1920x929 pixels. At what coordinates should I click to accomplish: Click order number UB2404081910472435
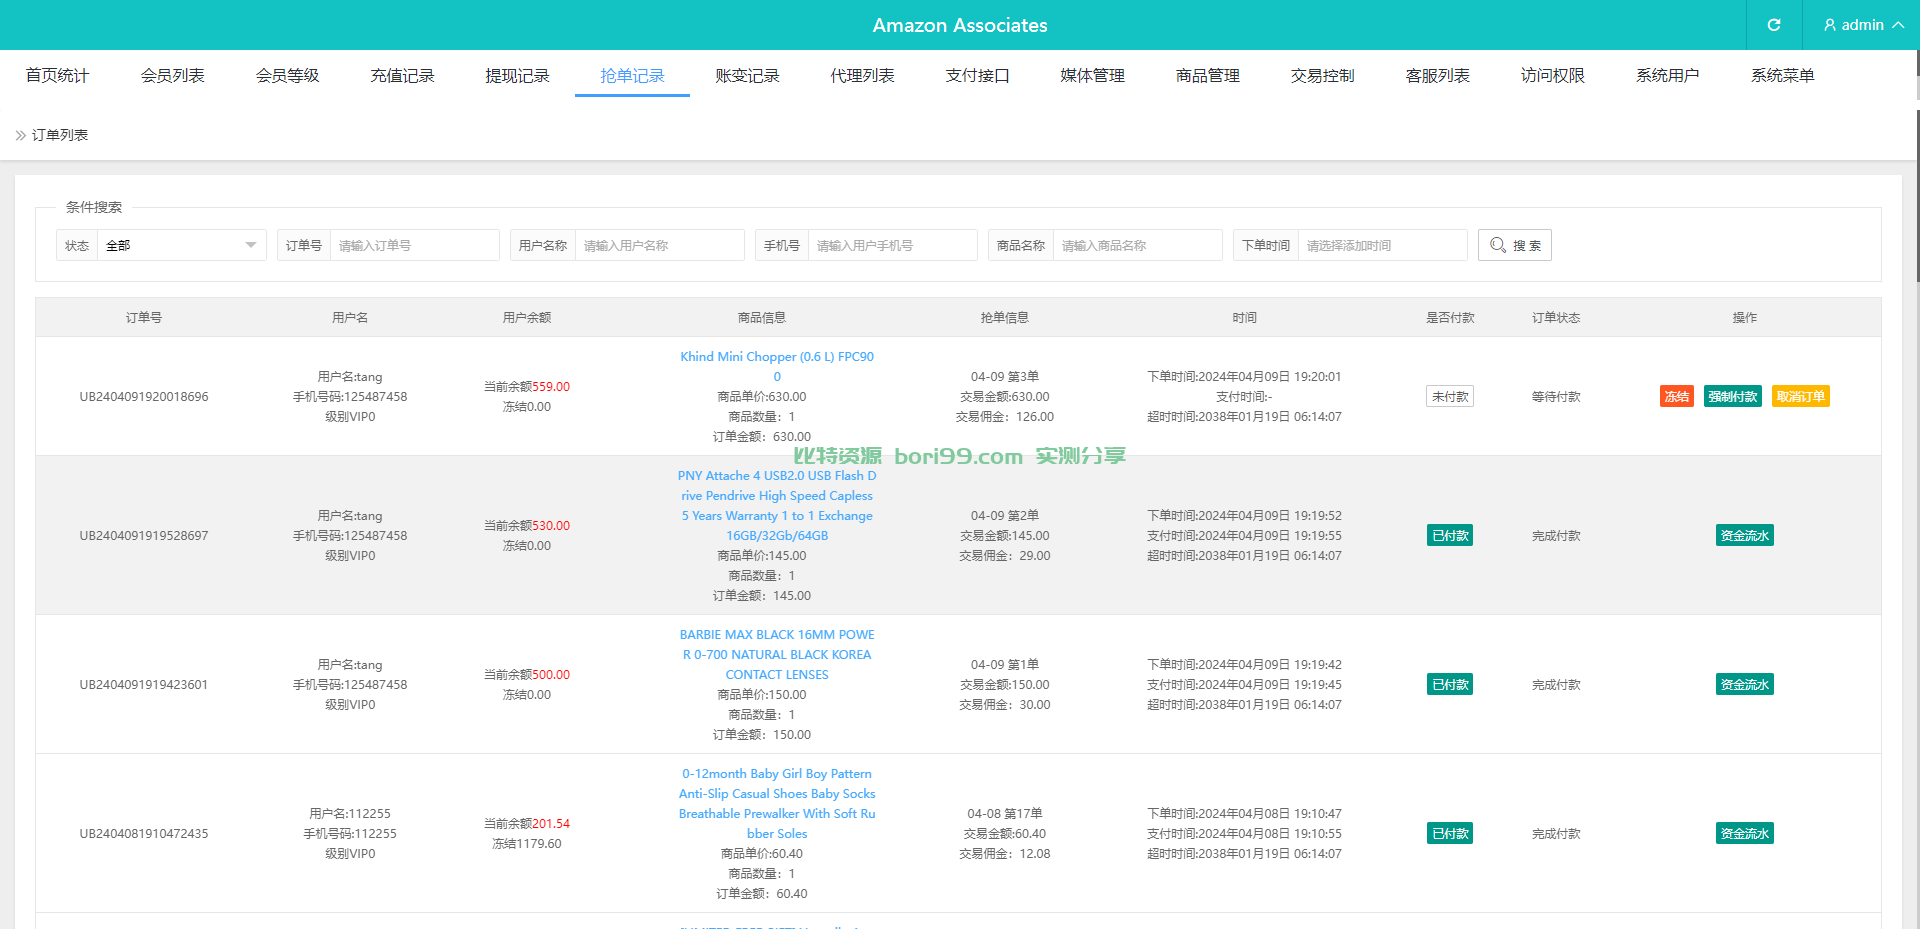pyautogui.click(x=144, y=834)
